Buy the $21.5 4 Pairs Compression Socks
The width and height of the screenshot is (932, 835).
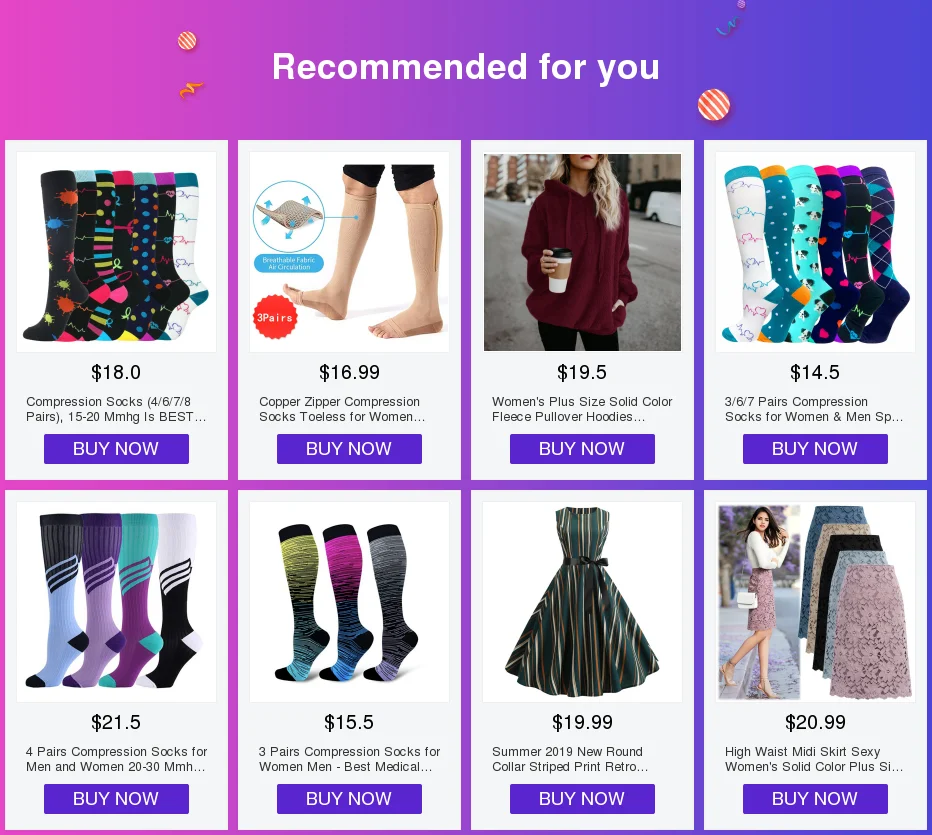(x=116, y=799)
